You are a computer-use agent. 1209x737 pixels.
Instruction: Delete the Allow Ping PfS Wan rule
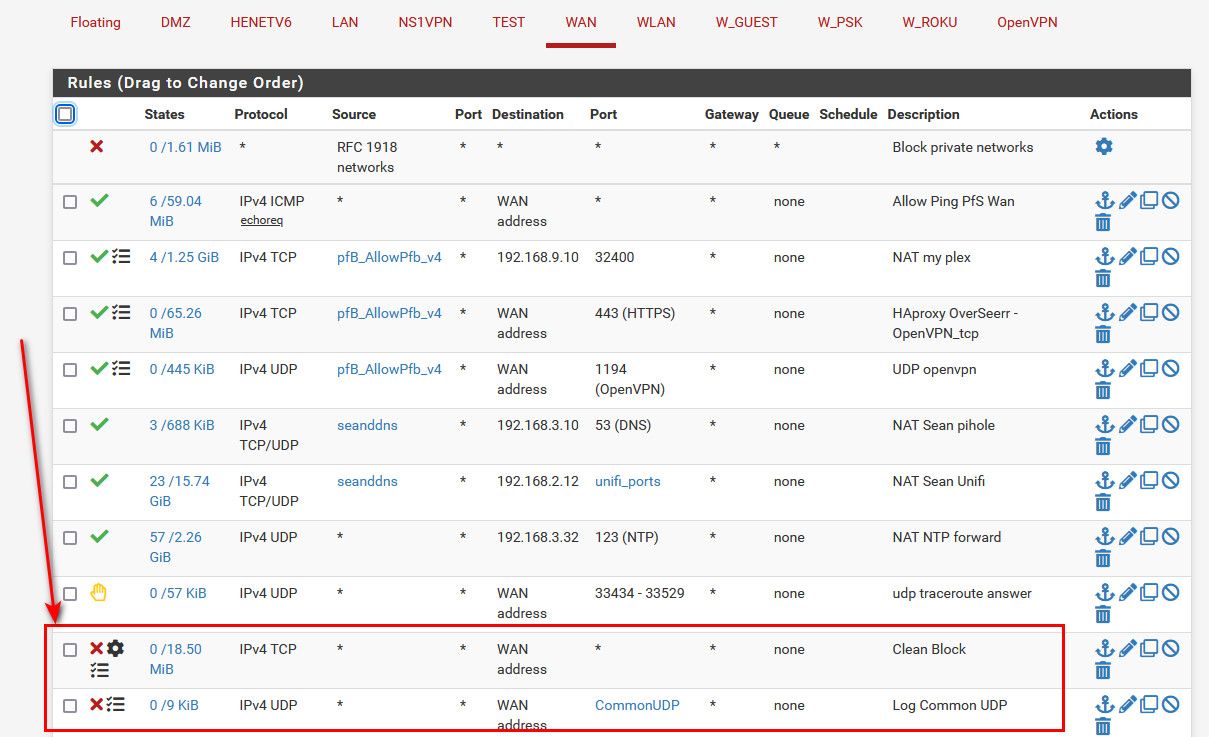1103,223
